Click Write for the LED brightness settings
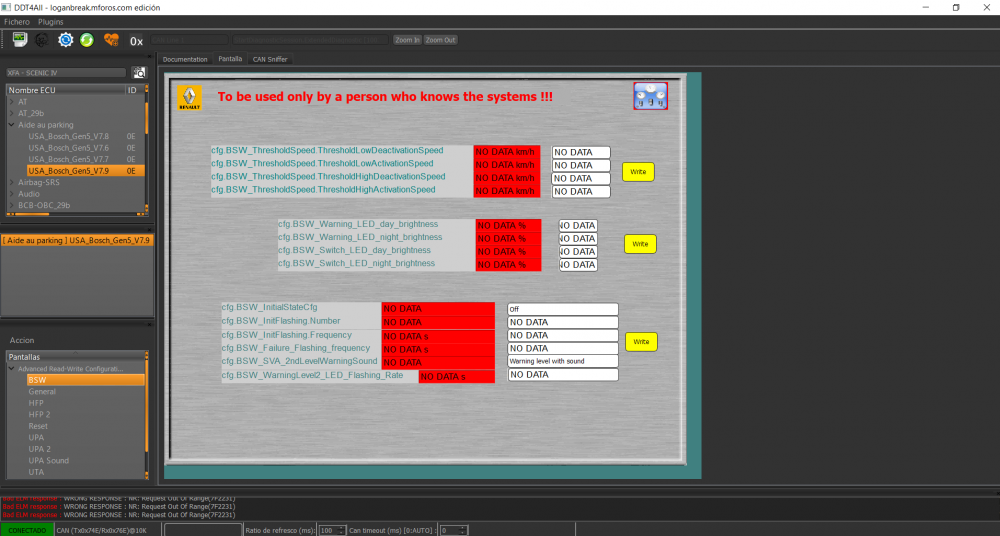This screenshot has width=1000, height=536. [x=640, y=244]
